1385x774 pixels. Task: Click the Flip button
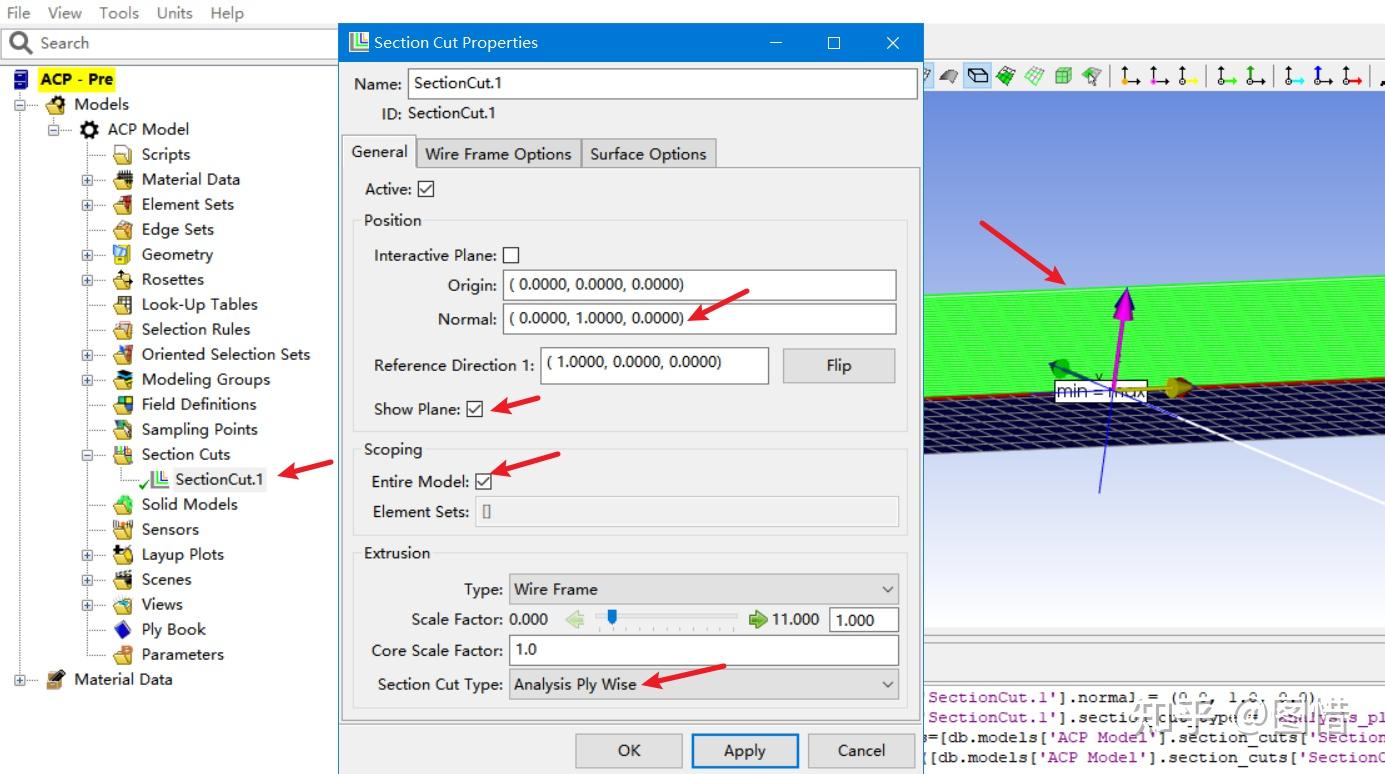838,365
